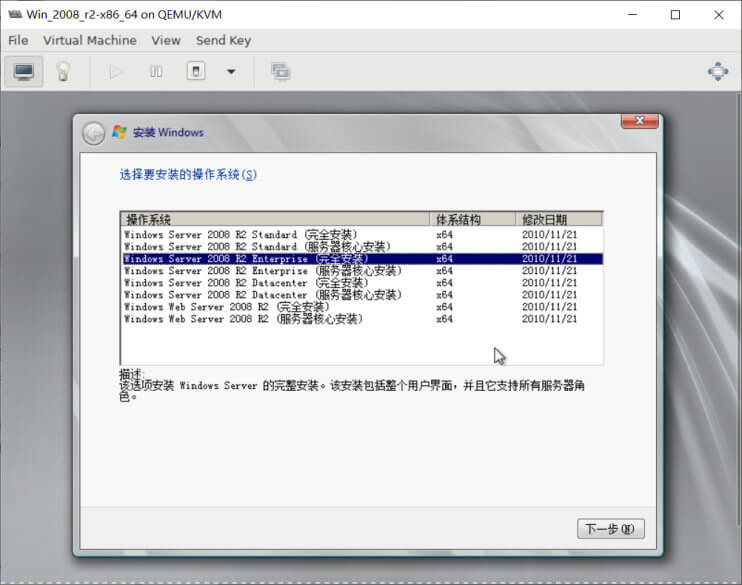Click the 修改日期 column header
The image size is (742, 585).
pyautogui.click(x=558, y=220)
